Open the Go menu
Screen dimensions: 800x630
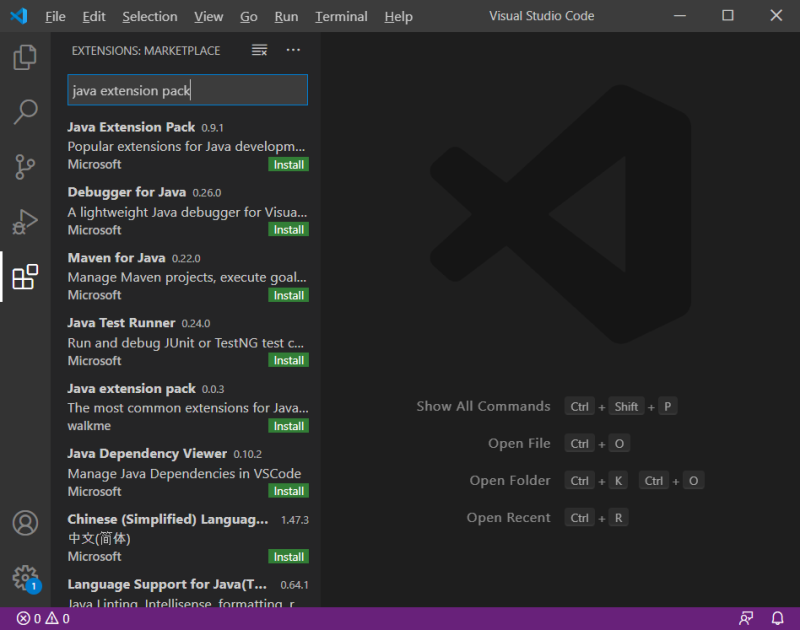[x=248, y=16]
